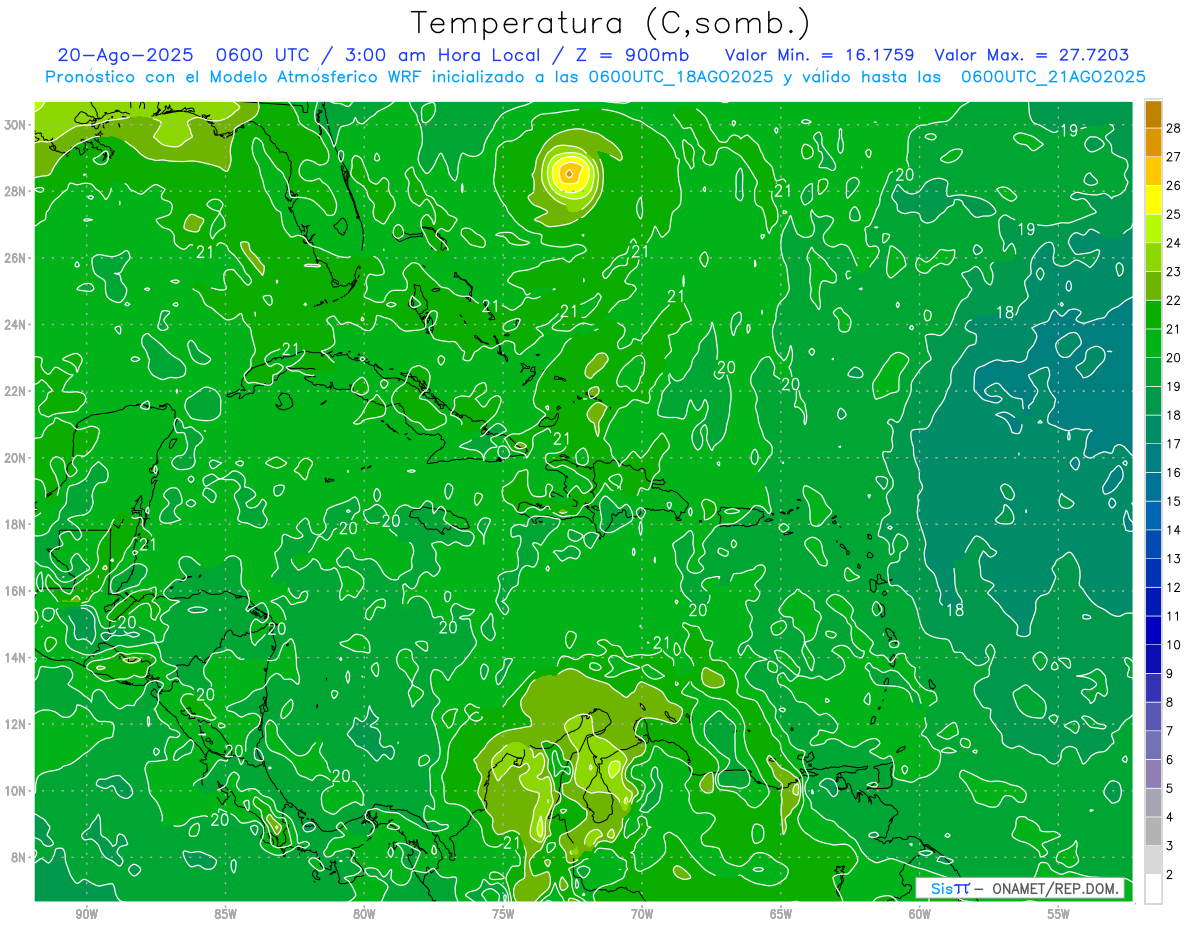Click the '18' contour label near 24N
Viewport: 1200px width, 927px height.
1005,312
